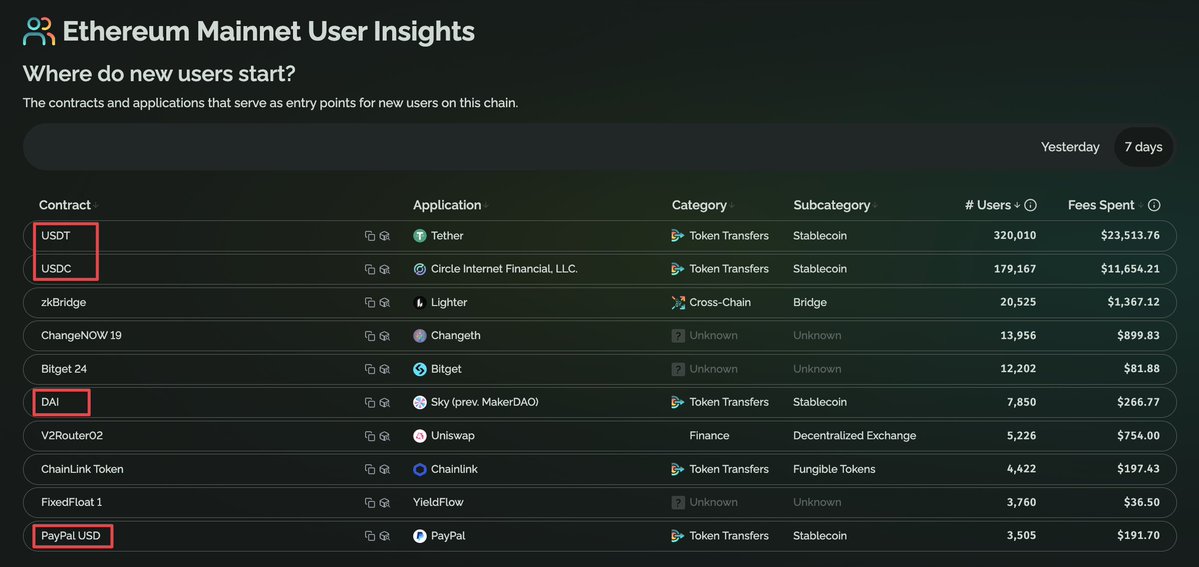This screenshot has width=1199, height=567.
Task: Copy the V2Router02 contract address
Action: pos(370,435)
